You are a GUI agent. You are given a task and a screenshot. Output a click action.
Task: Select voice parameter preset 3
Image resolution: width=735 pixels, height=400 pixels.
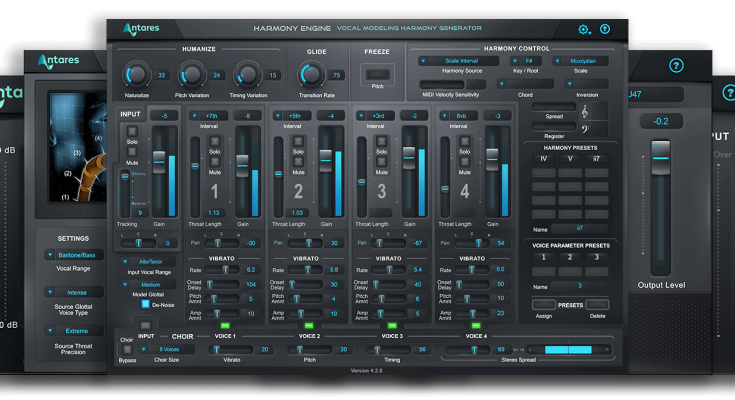pyautogui.click(x=596, y=257)
